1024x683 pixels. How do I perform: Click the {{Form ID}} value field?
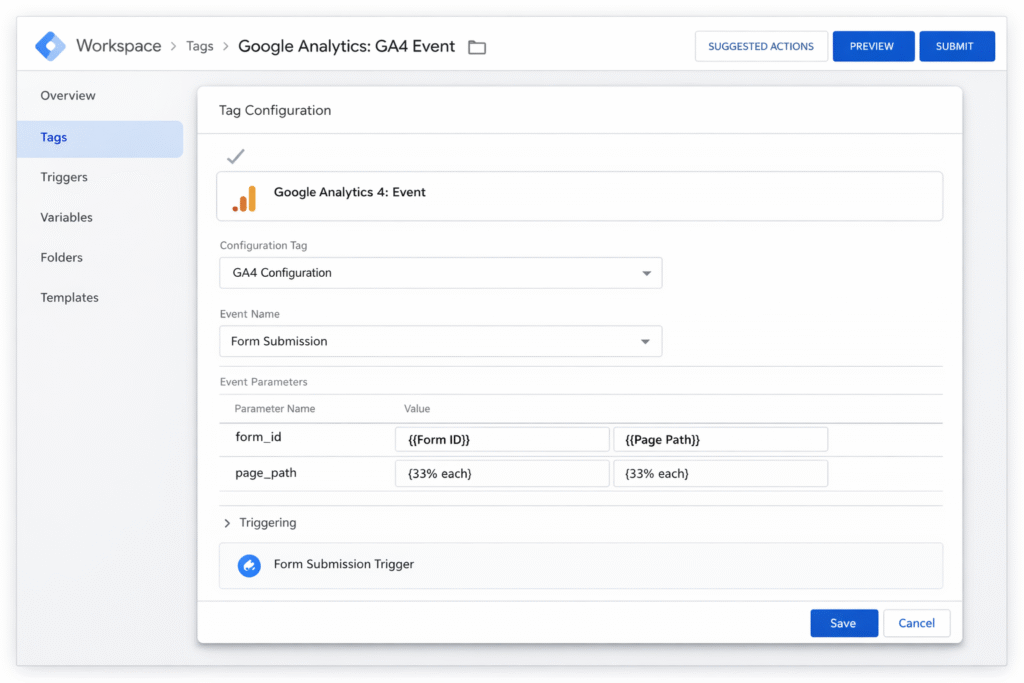tap(502, 438)
